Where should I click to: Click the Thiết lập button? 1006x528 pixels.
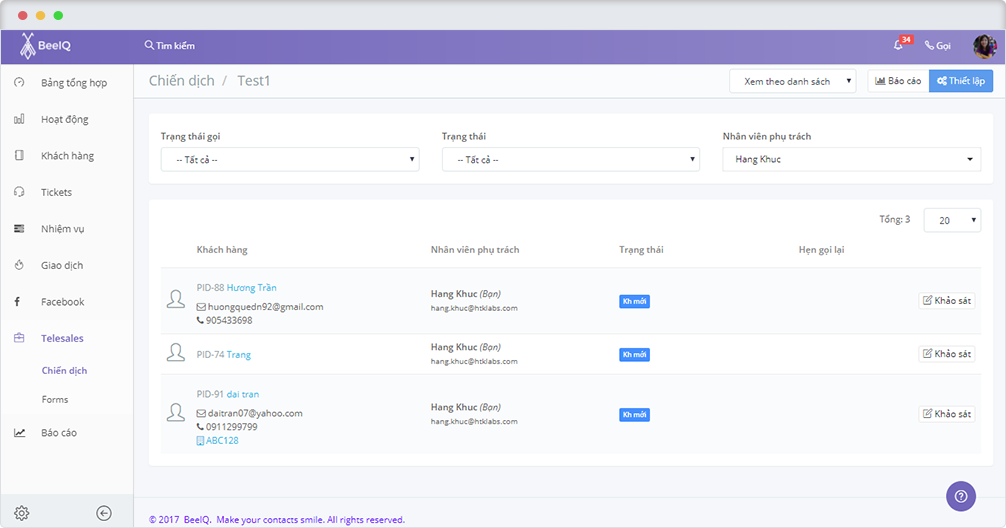960,81
